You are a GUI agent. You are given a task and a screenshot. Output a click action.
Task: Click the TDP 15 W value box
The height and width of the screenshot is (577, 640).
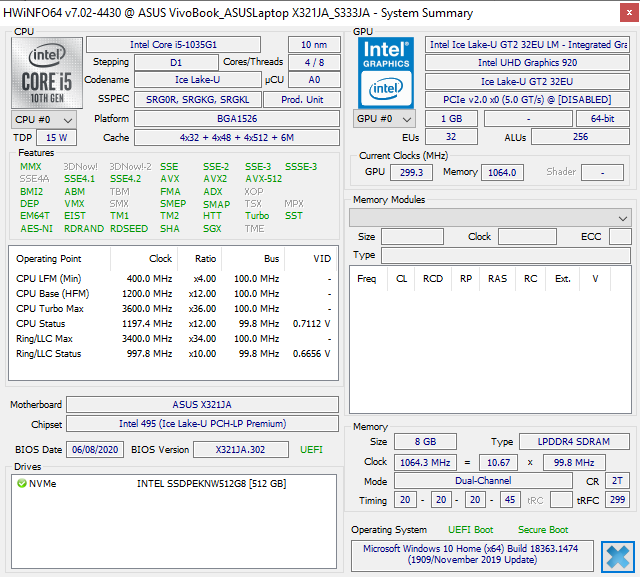(57, 137)
